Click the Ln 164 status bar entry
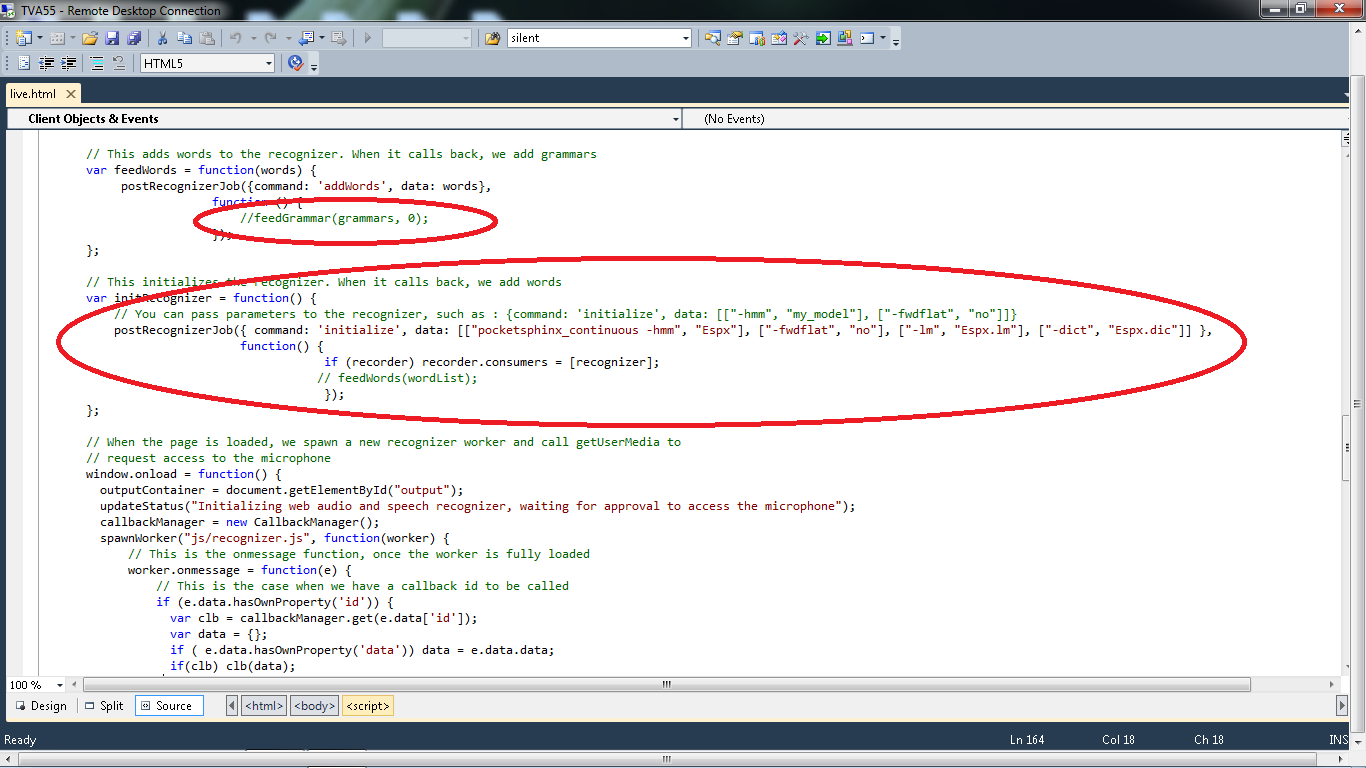This screenshot has width=1366, height=768. point(1027,740)
